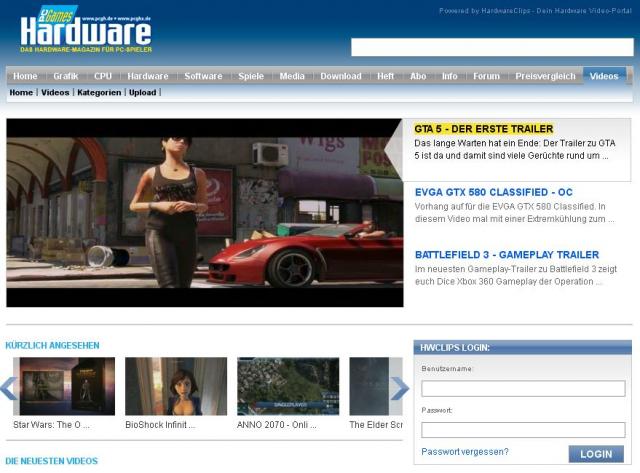Click the search input field in the header
The image size is (640, 473).
[x=492, y=47]
